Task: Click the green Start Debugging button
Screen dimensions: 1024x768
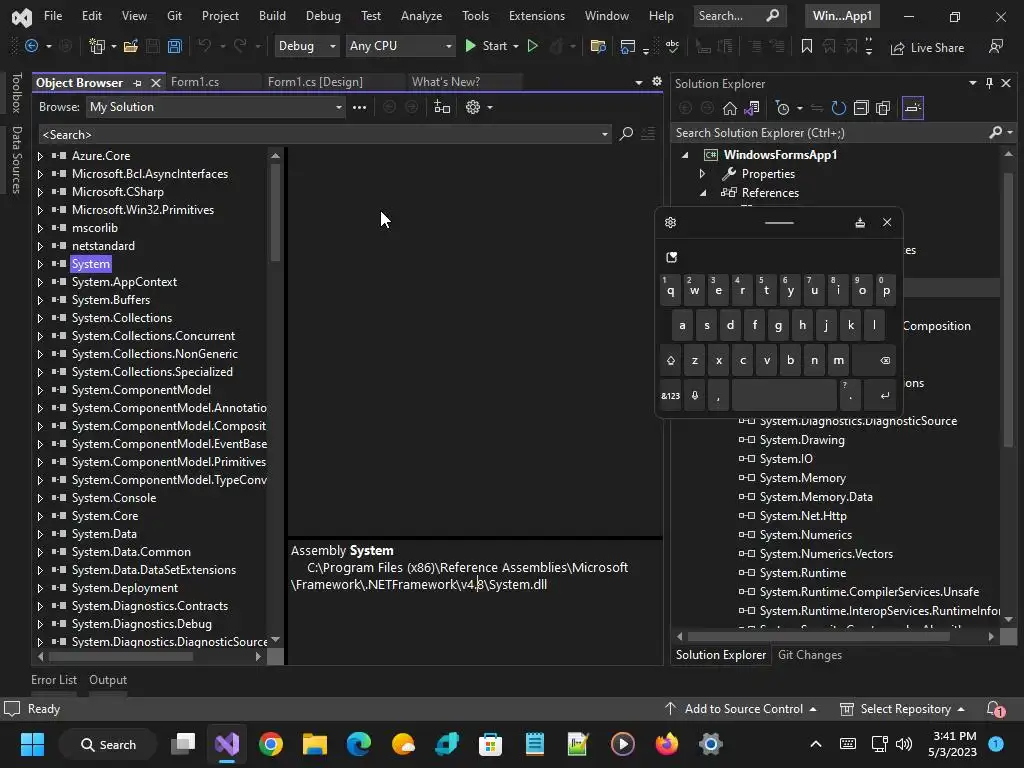Action: point(485,46)
